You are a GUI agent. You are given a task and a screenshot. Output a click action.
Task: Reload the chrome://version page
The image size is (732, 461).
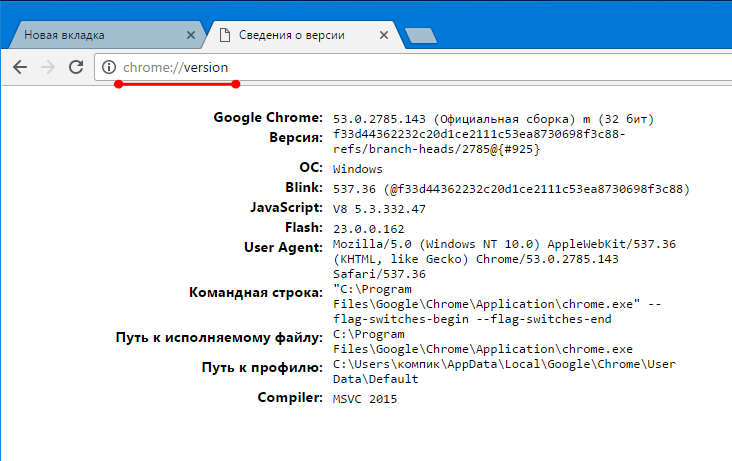[76, 67]
